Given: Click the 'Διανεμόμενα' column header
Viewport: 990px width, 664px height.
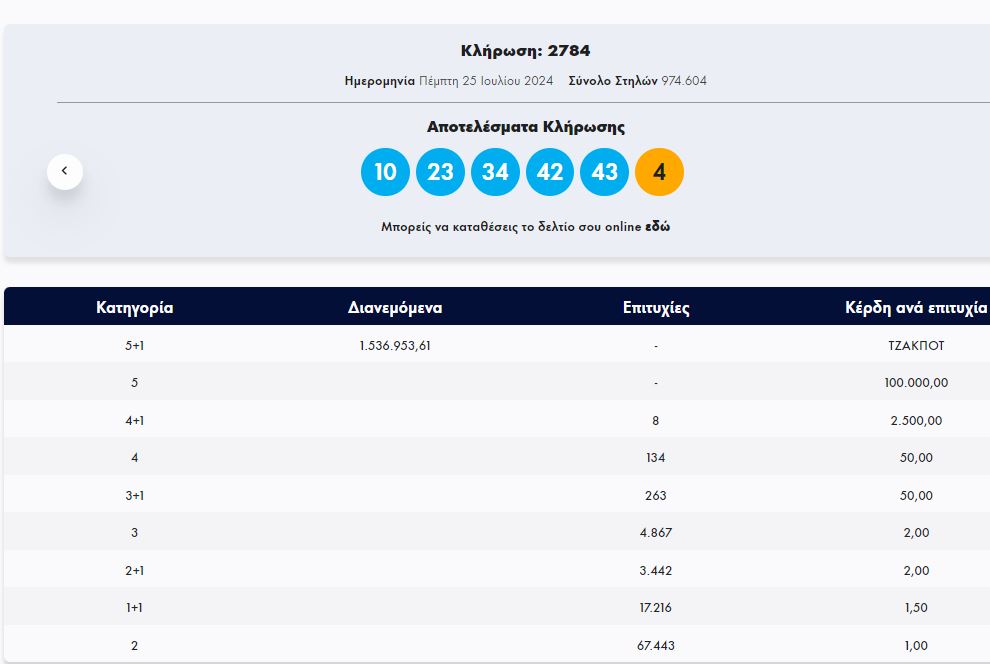Looking at the screenshot, I should 395,308.
